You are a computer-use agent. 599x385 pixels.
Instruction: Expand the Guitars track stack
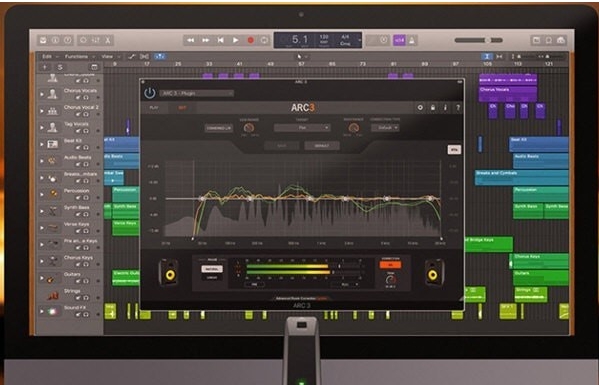(42, 278)
